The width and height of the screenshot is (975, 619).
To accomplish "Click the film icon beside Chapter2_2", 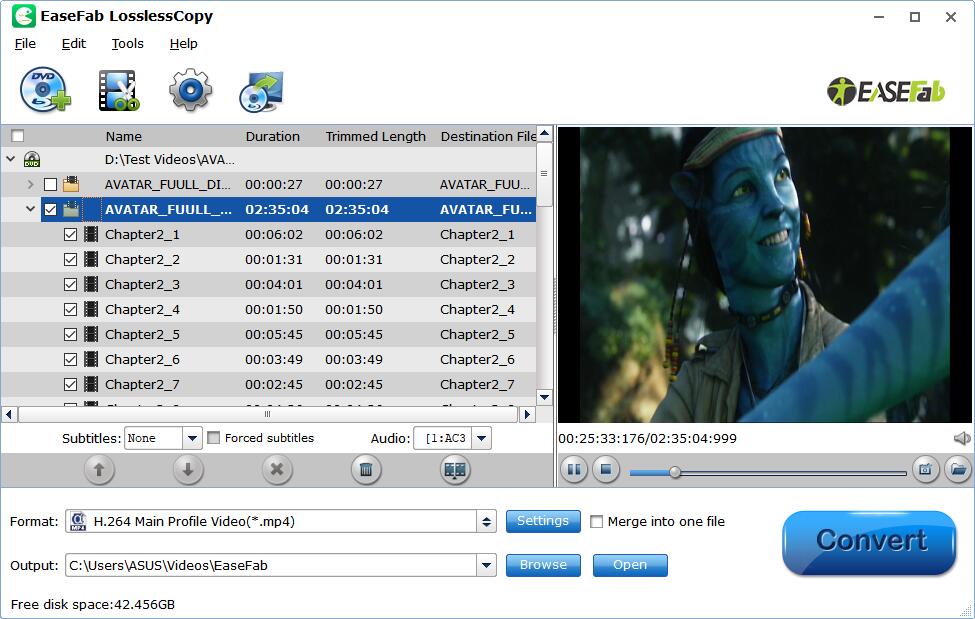I will click(x=91, y=259).
